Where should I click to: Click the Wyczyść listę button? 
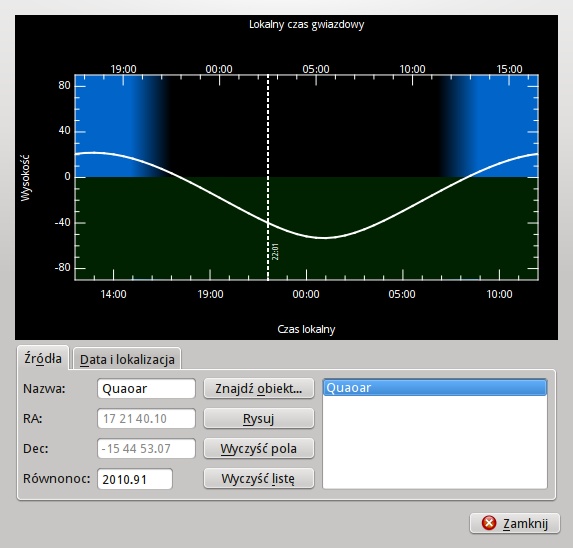pos(259,478)
